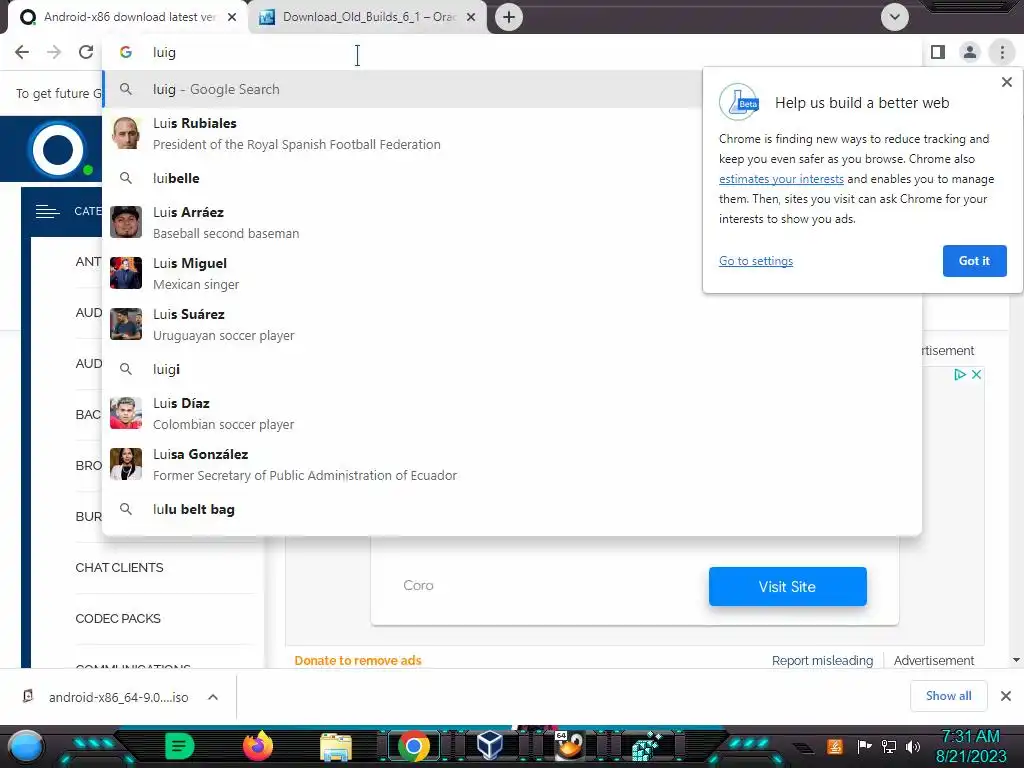Click the categories hamburger menu icon
Screen dimensions: 1024x768
click(48, 212)
